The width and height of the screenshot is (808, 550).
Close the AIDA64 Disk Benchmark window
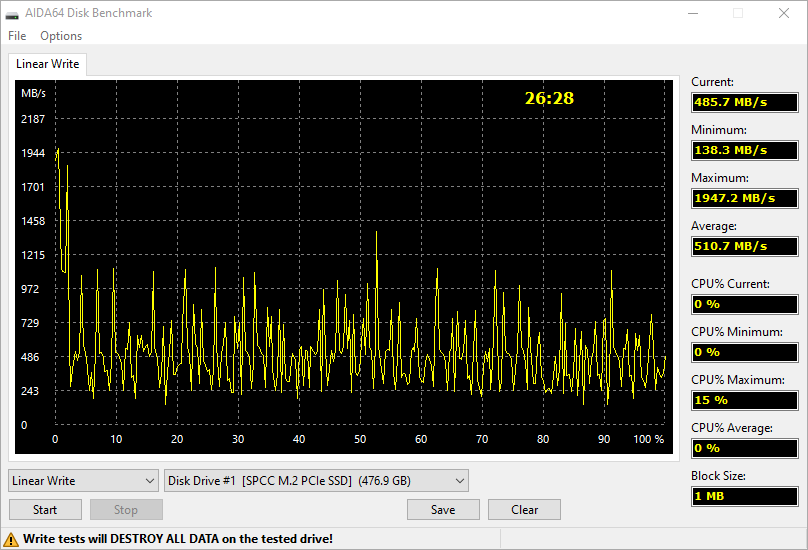[x=784, y=13]
